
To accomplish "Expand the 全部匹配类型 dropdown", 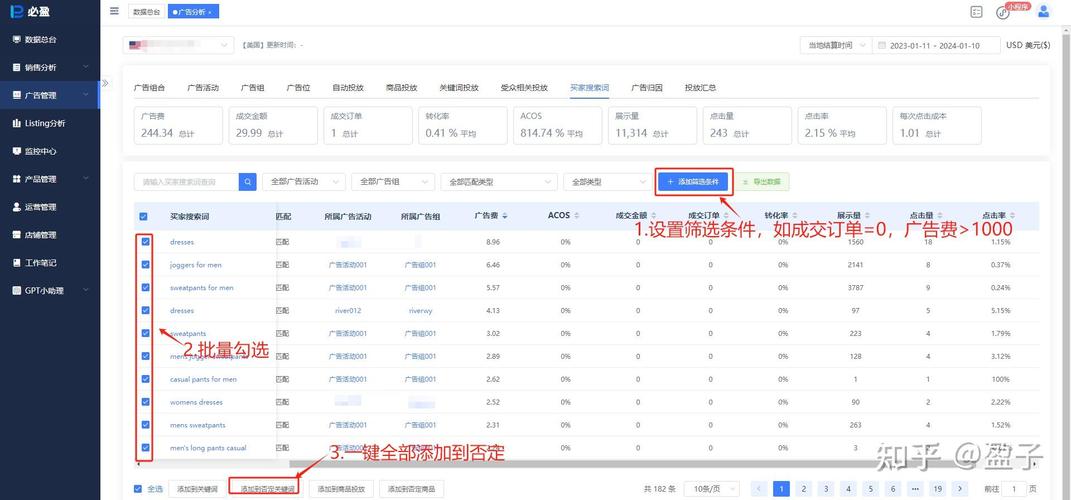I will 498,182.
